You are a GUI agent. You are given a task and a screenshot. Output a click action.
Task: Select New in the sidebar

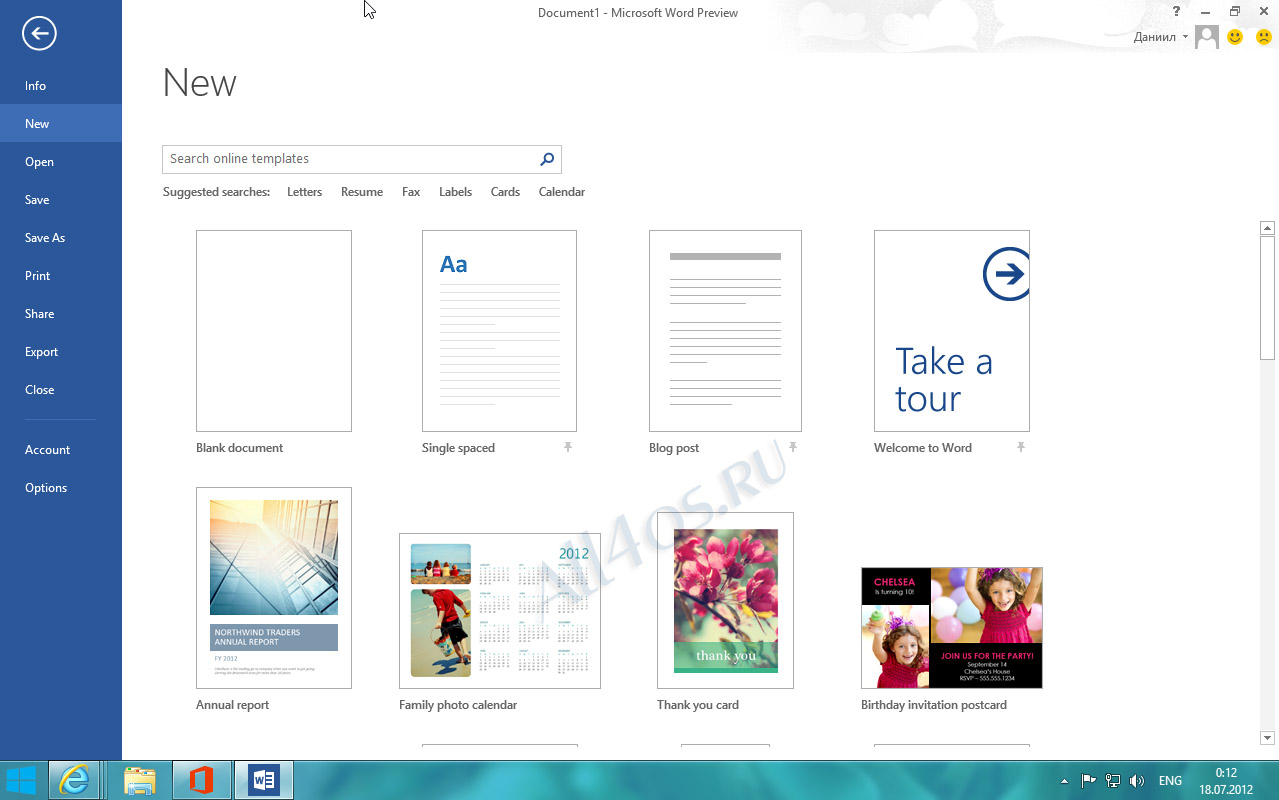click(x=61, y=124)
